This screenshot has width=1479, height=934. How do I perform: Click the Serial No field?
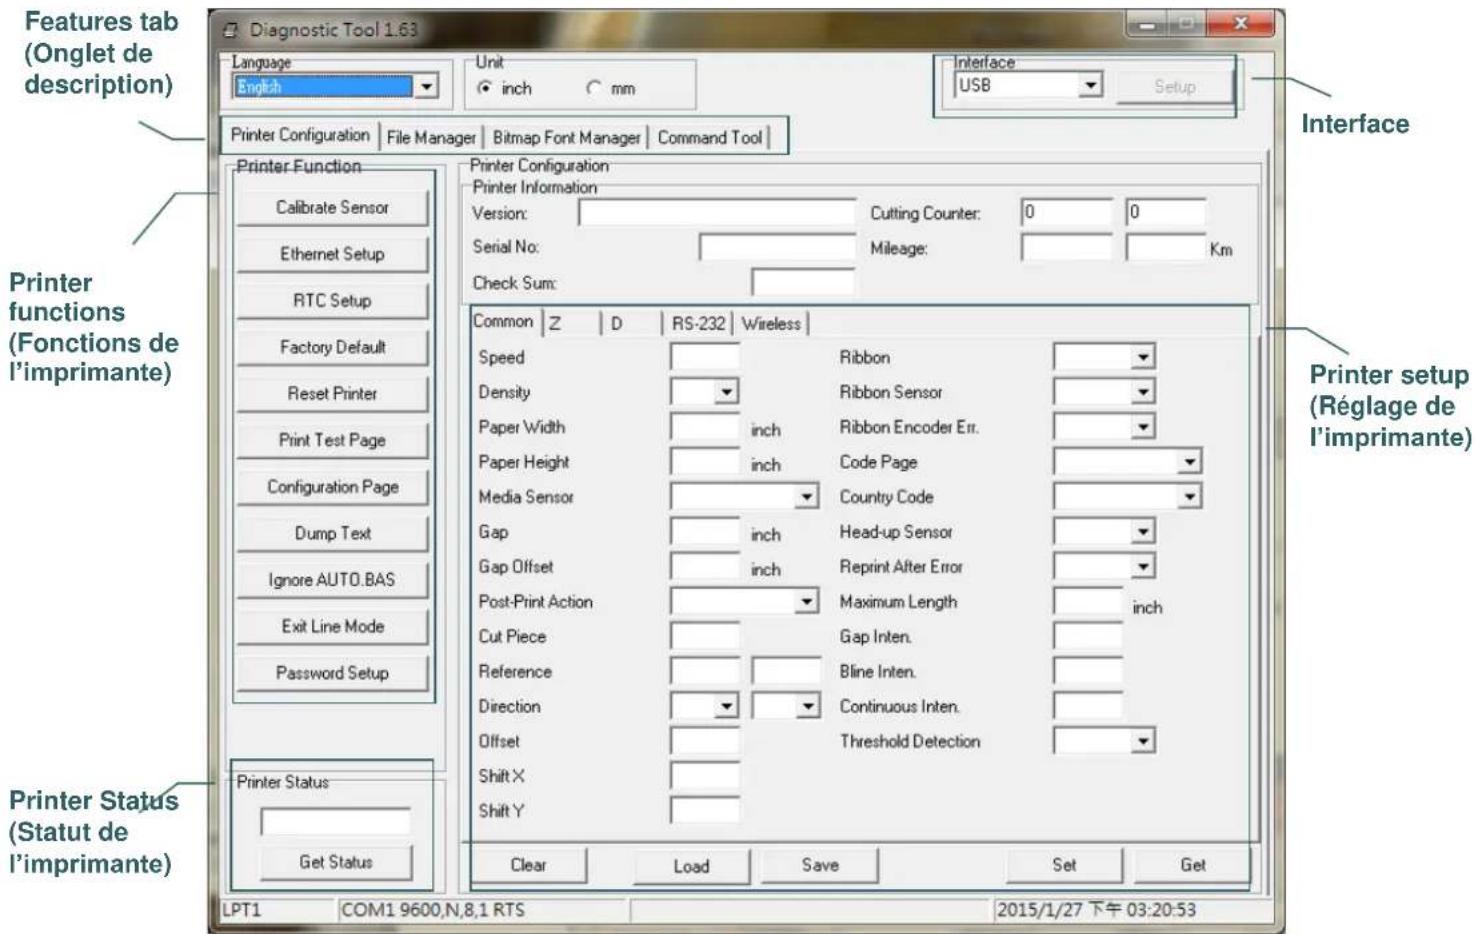coord(777,247)
